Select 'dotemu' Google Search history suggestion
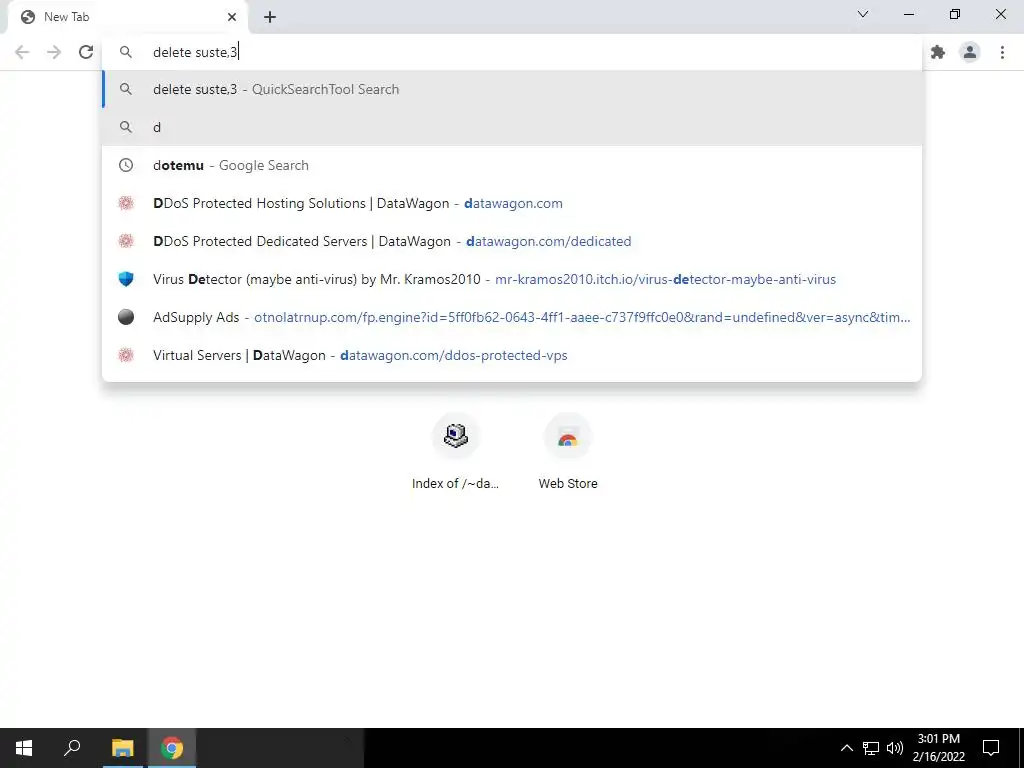 pyautogui.click(x=512, y=165)
